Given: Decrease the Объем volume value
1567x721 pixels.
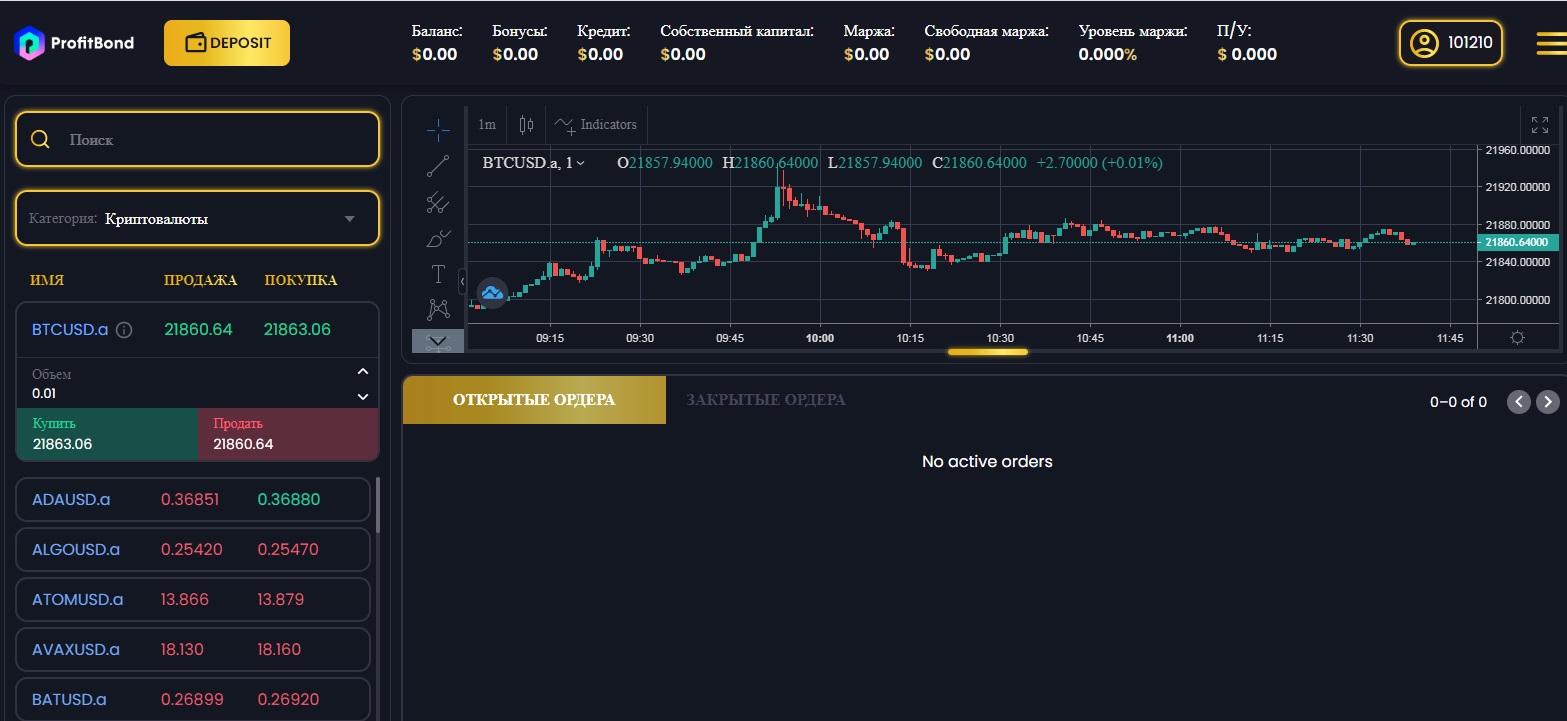Looking at the screenshot, I should pyautogui.click(x=363, y=397).
